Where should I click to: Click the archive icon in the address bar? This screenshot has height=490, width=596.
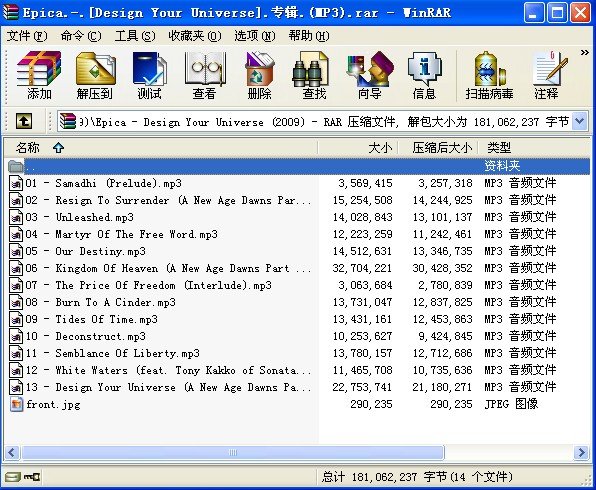pos(68,122)
